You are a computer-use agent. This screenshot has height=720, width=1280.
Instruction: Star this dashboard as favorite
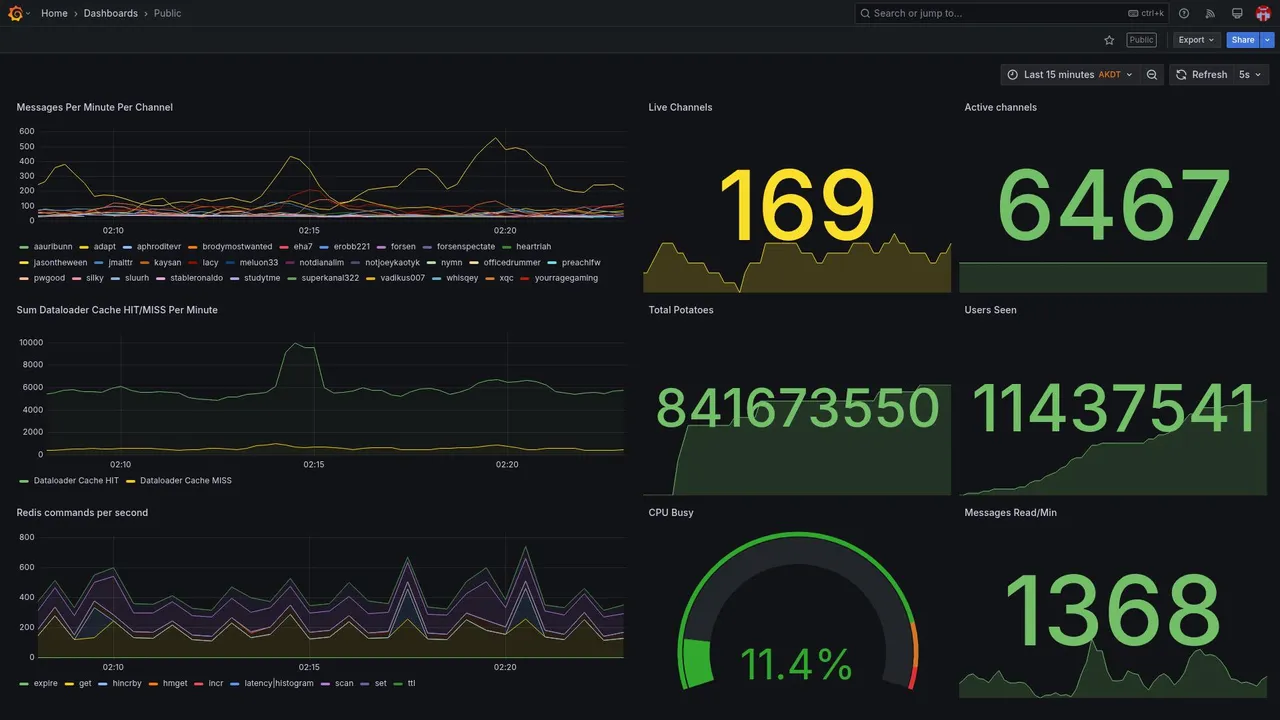(1109, 40)
